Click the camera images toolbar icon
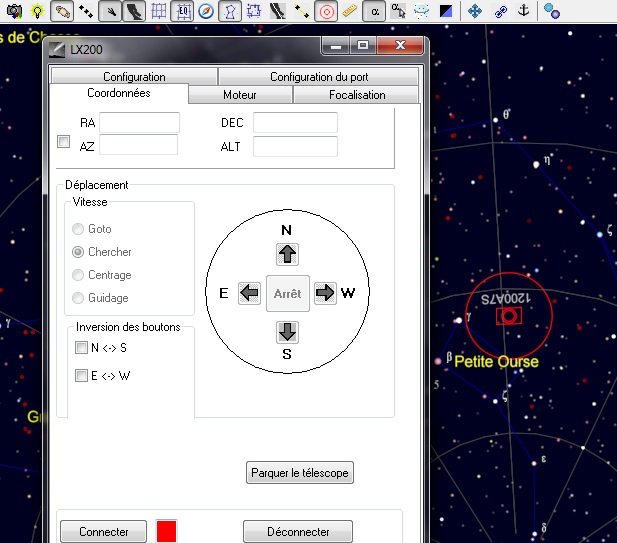The height and width of the screenshot is (543, 617). [14, 11]
